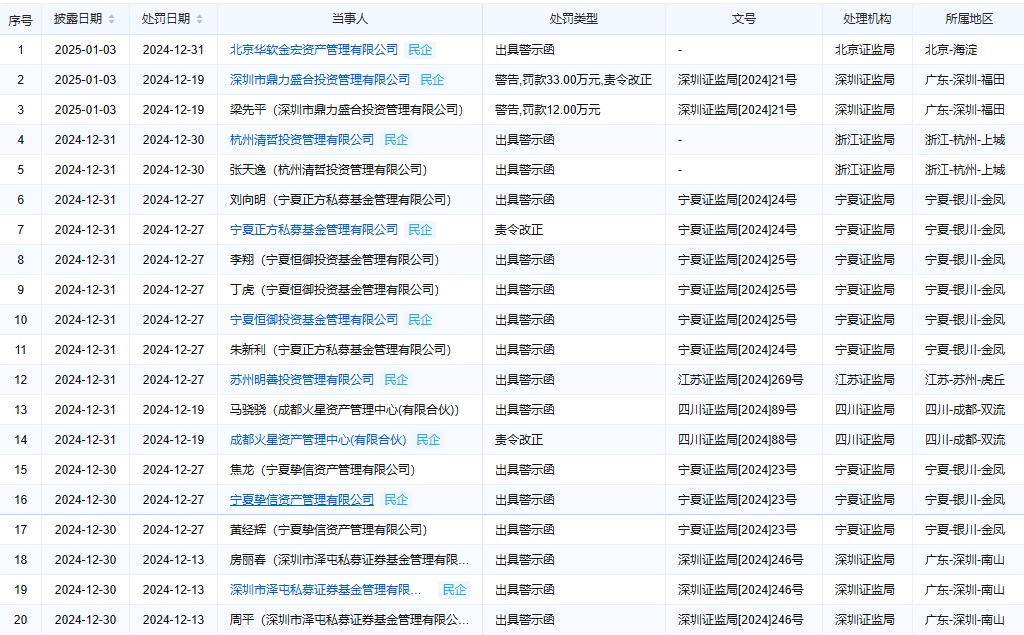Viewport: 1024px width, 635px height.
Task: Click 民企 tag beside 宁夏恒御投资基金管理有限公司
Action: 420,320
